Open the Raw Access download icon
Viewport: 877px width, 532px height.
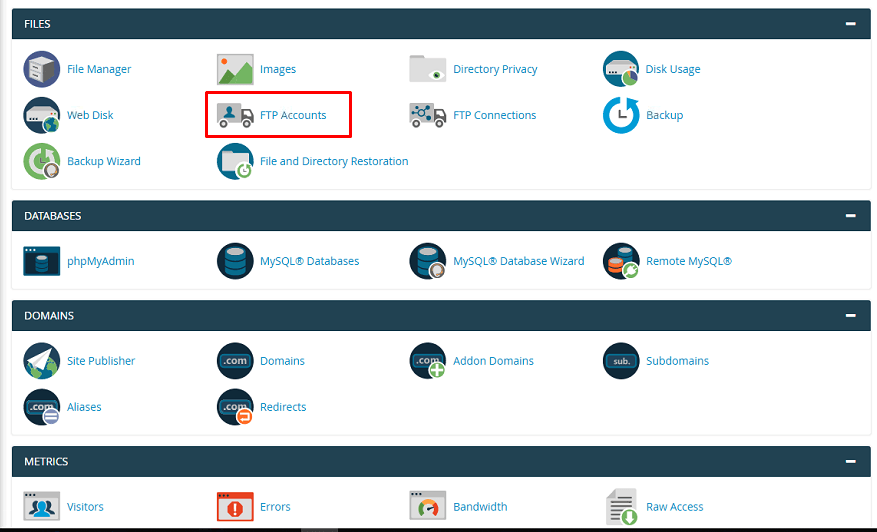pyautogui.click(x=622, y=506)
